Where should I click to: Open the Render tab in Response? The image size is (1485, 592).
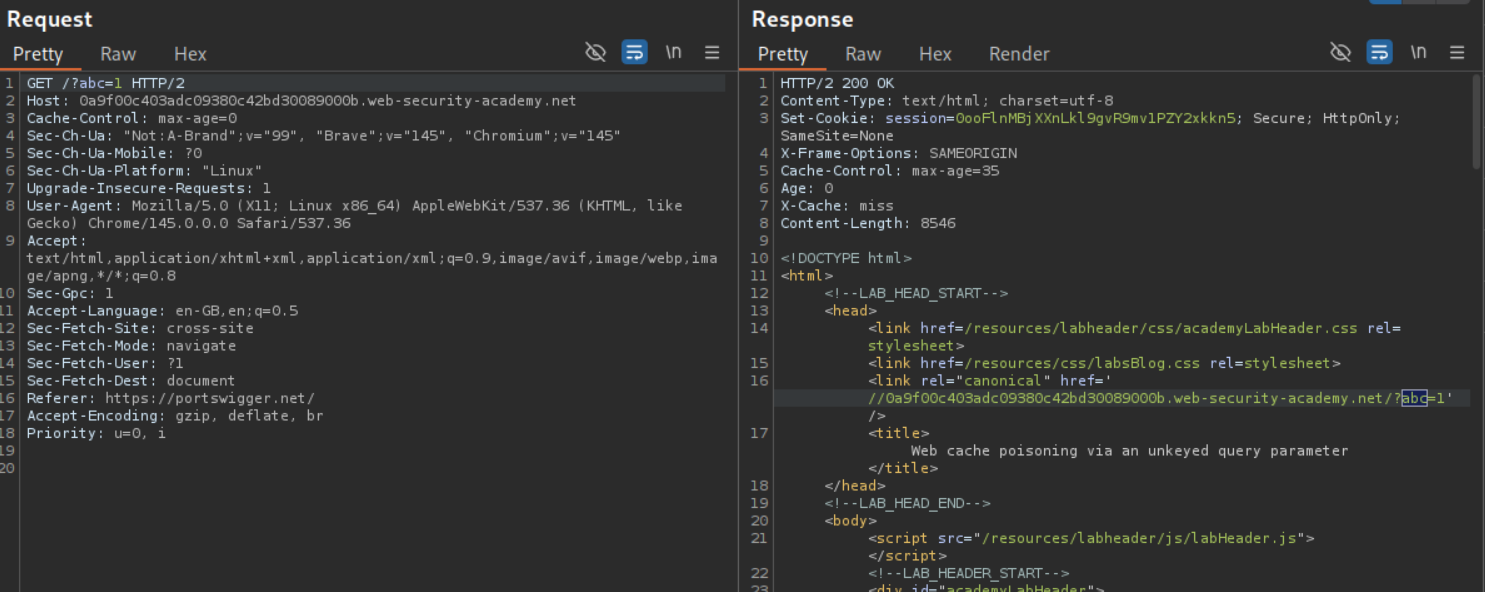pyautogui.click(x=1019, y=54)
